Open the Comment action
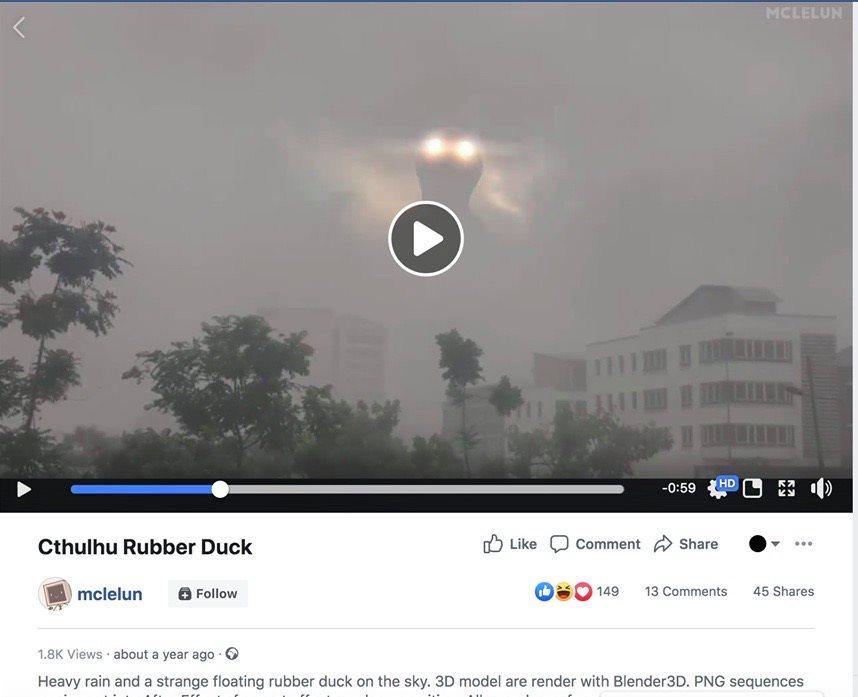 [595, 544]
